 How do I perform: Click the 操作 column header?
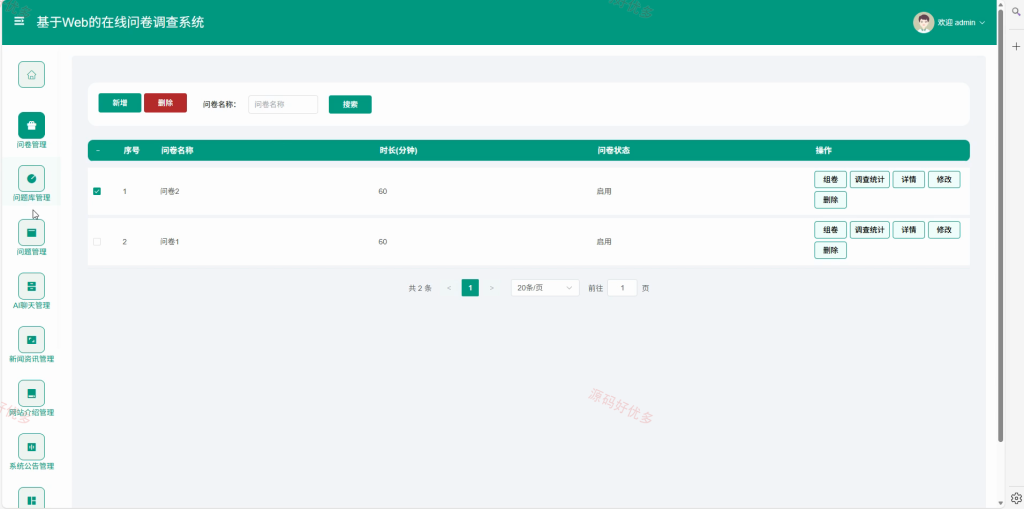coord(824,150)
